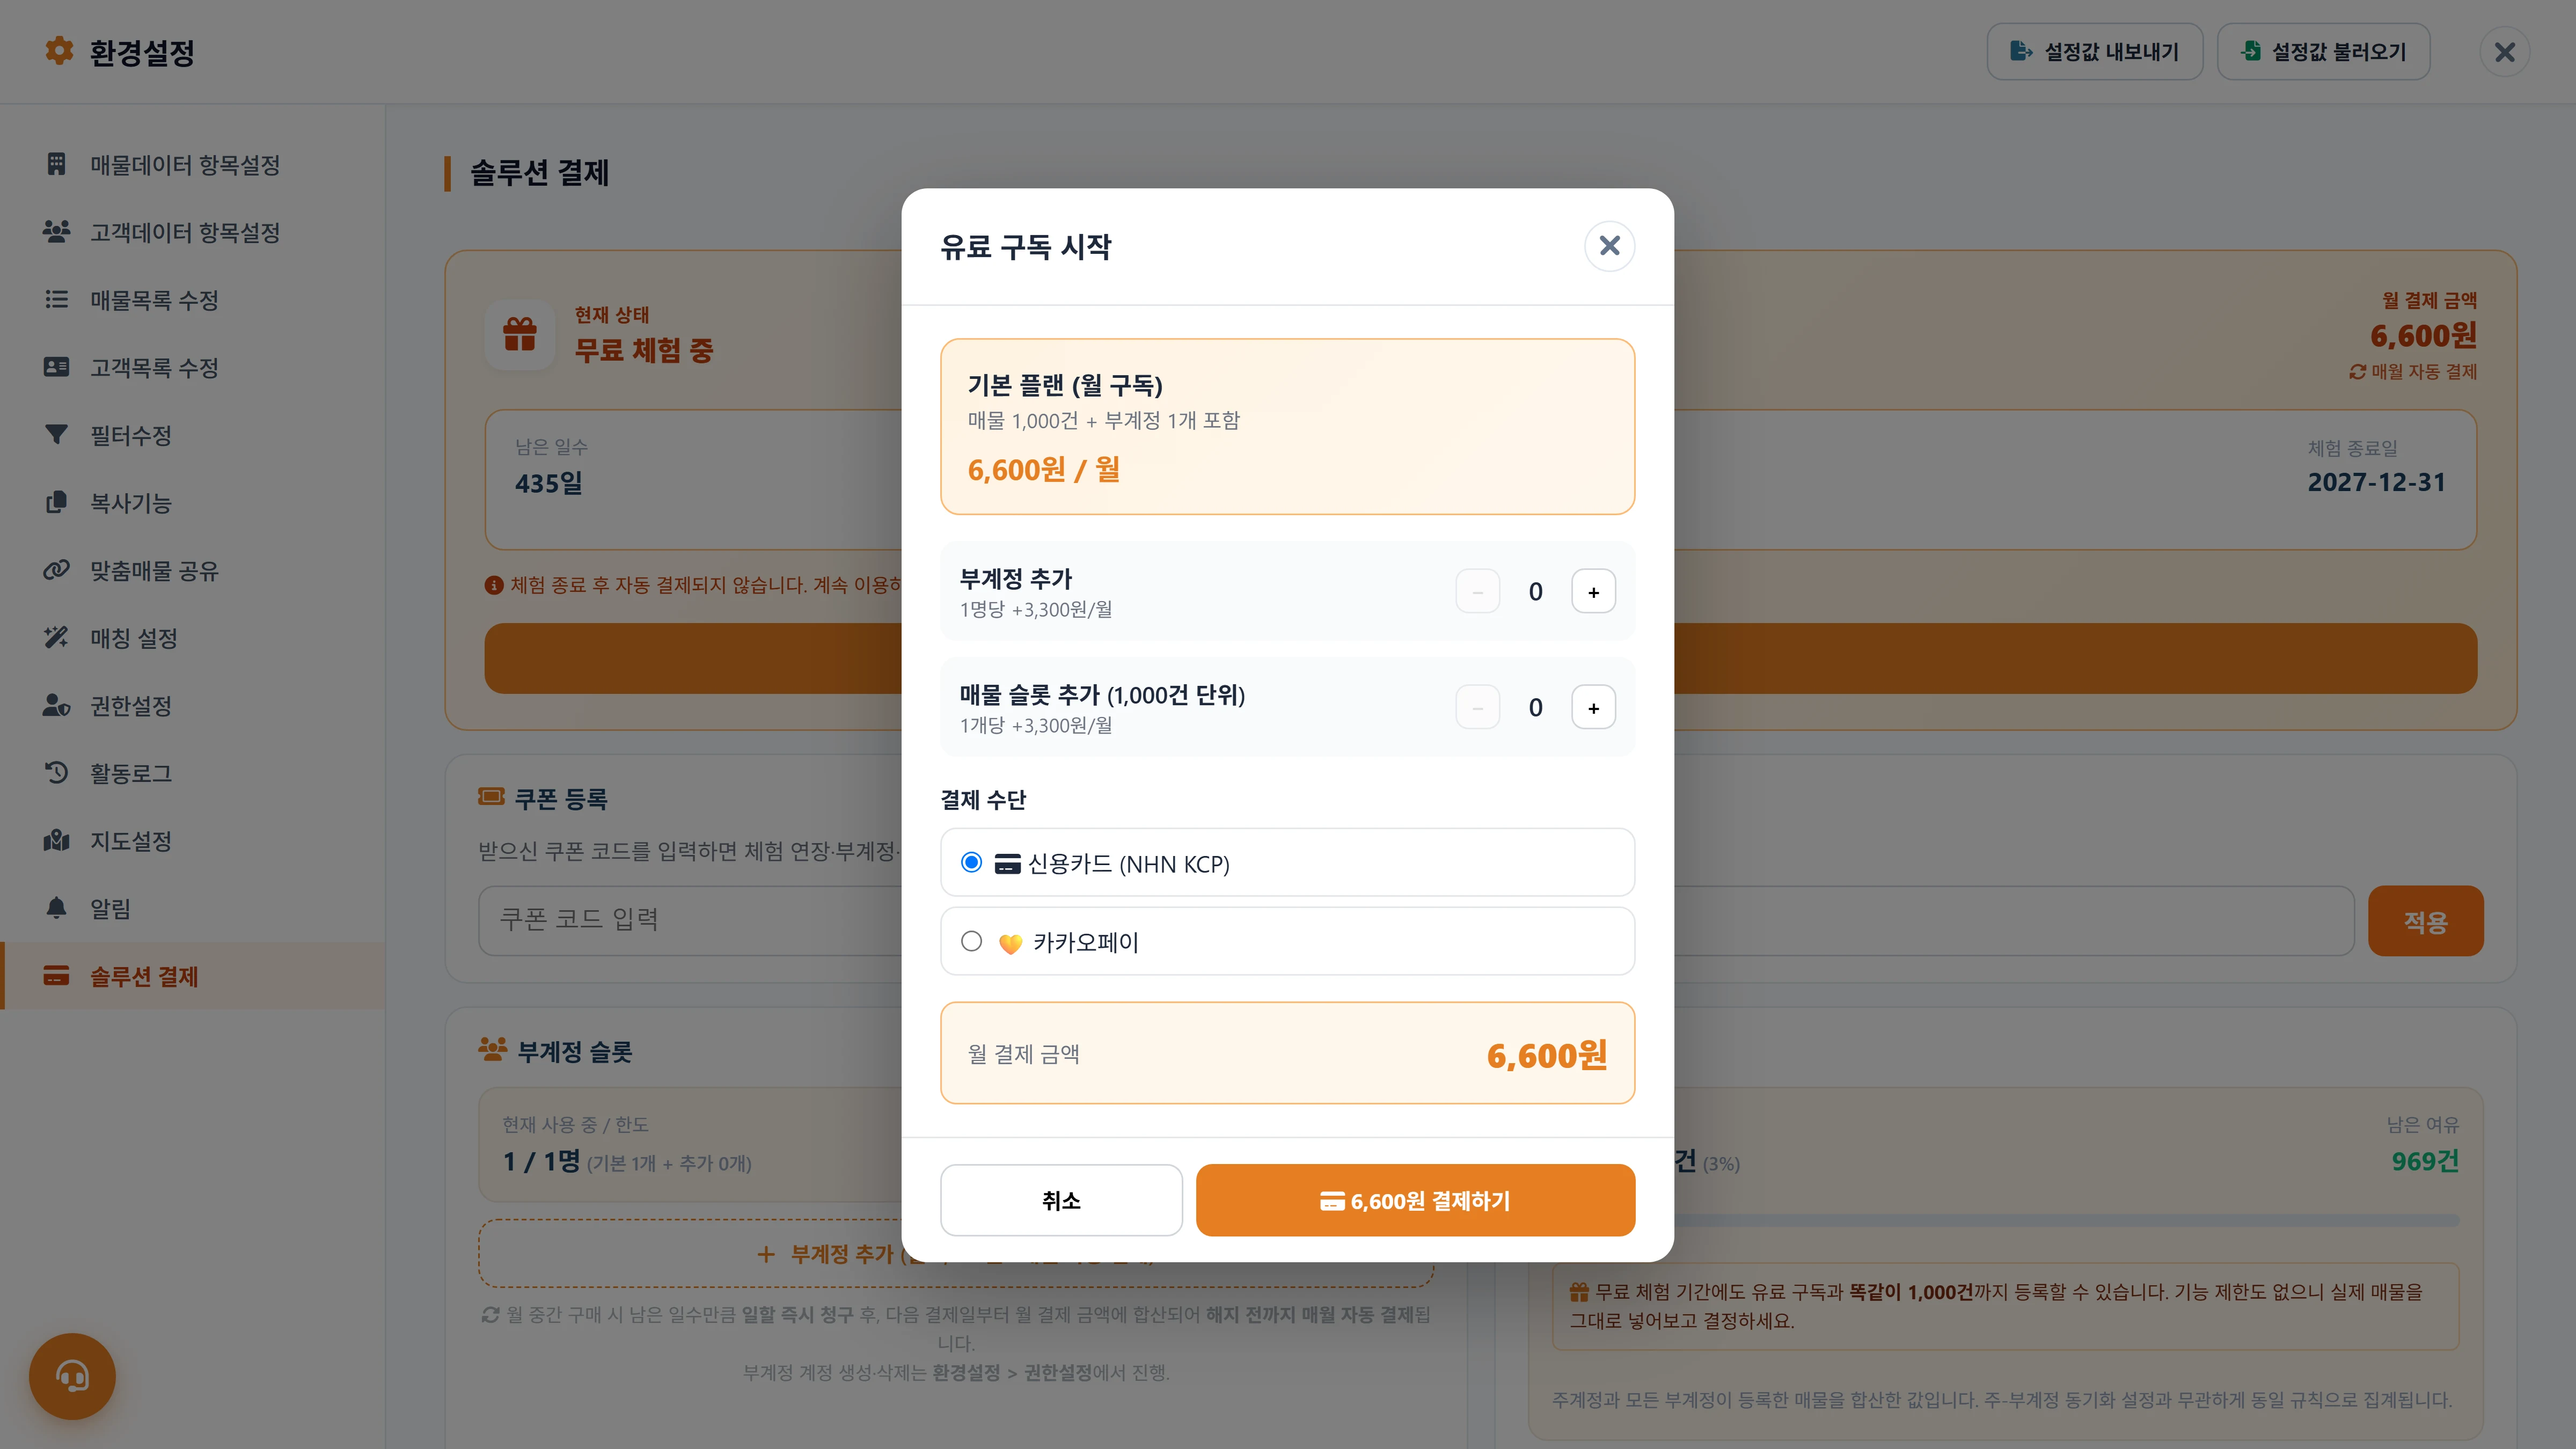Image resolution: width=2576 pixels, height=1449 pixels.
Task: Click the 카카오페이 option row
Action: coord(1287,941)
